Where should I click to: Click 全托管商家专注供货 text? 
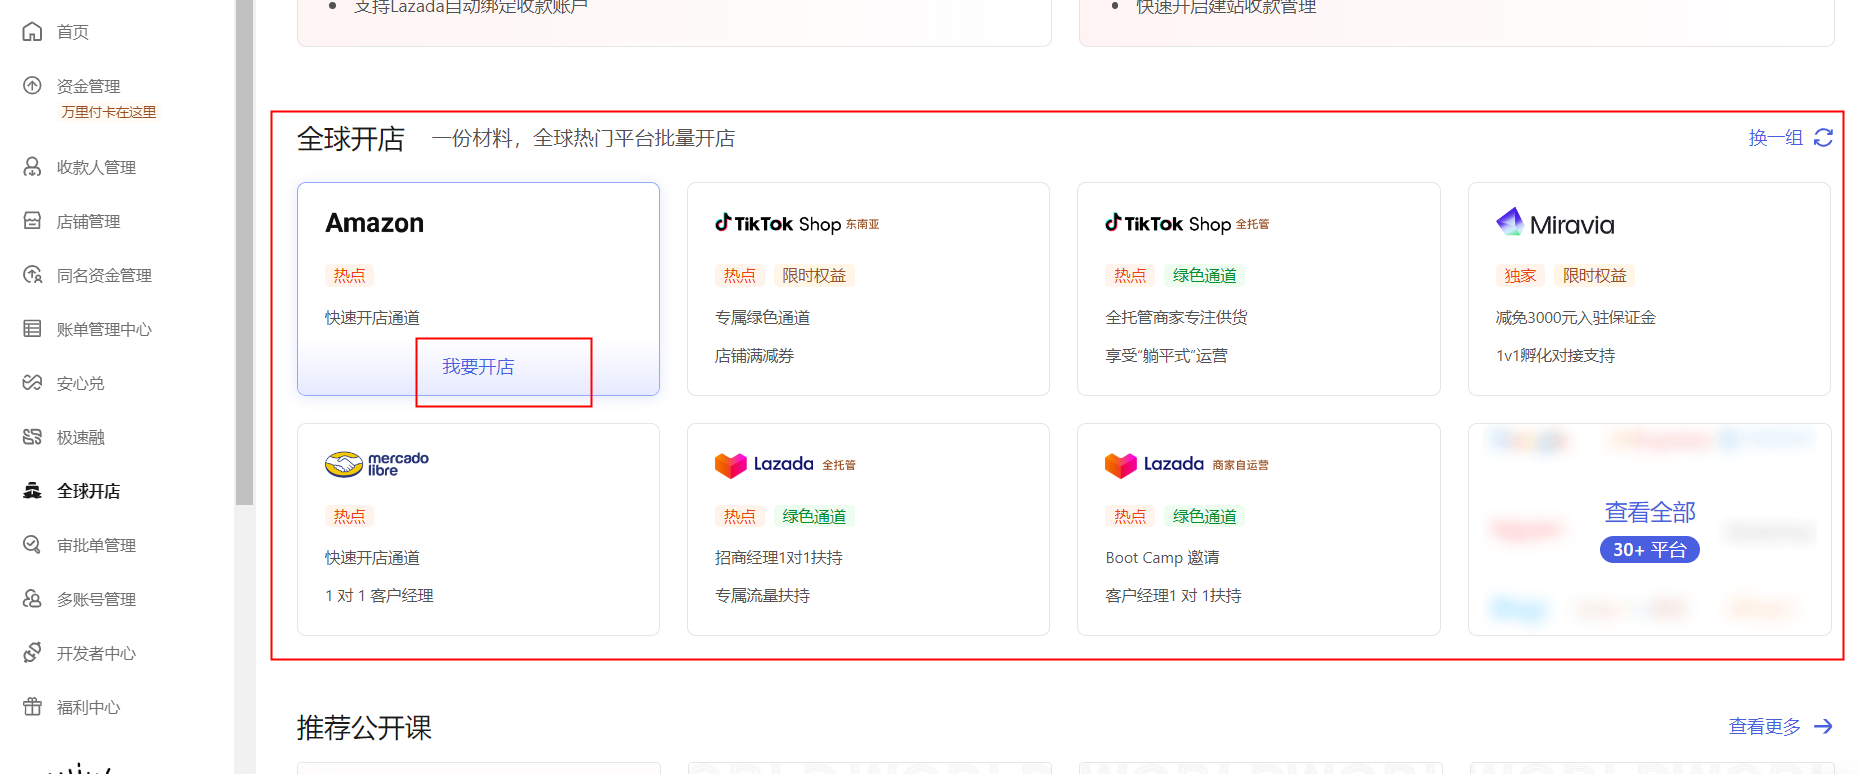(1176, 318)
